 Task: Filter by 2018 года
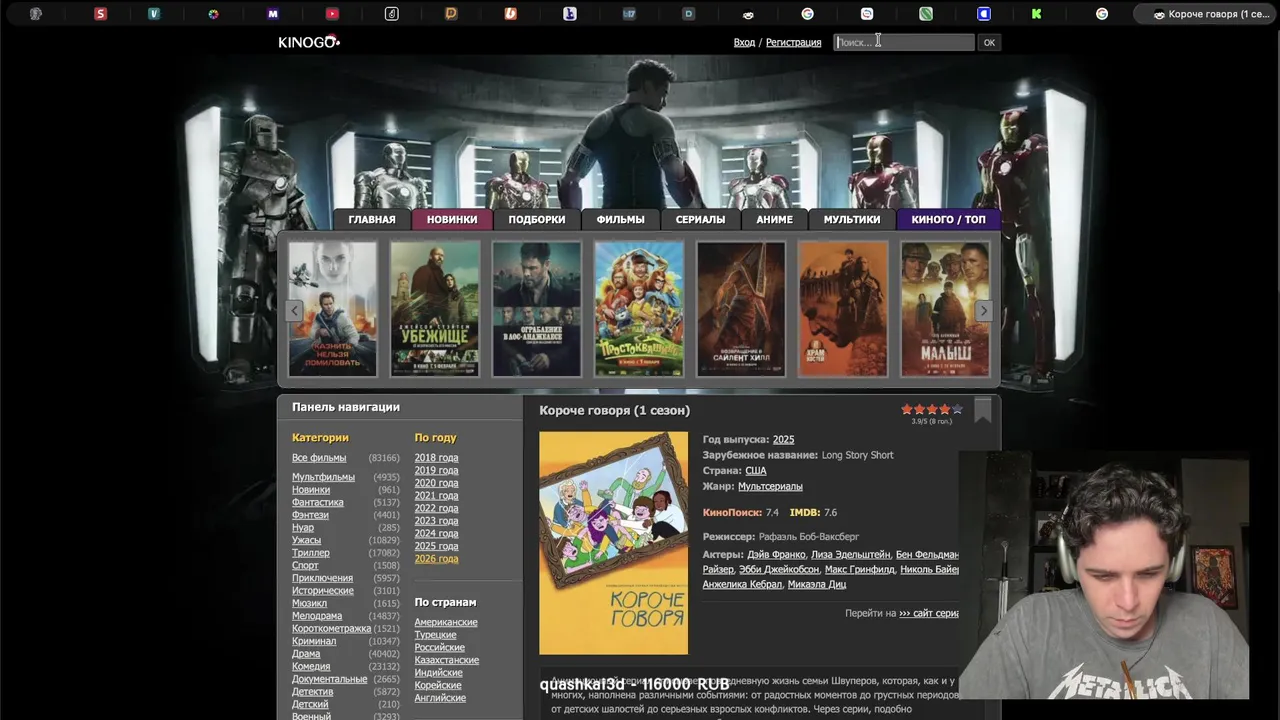click(437, 458)
